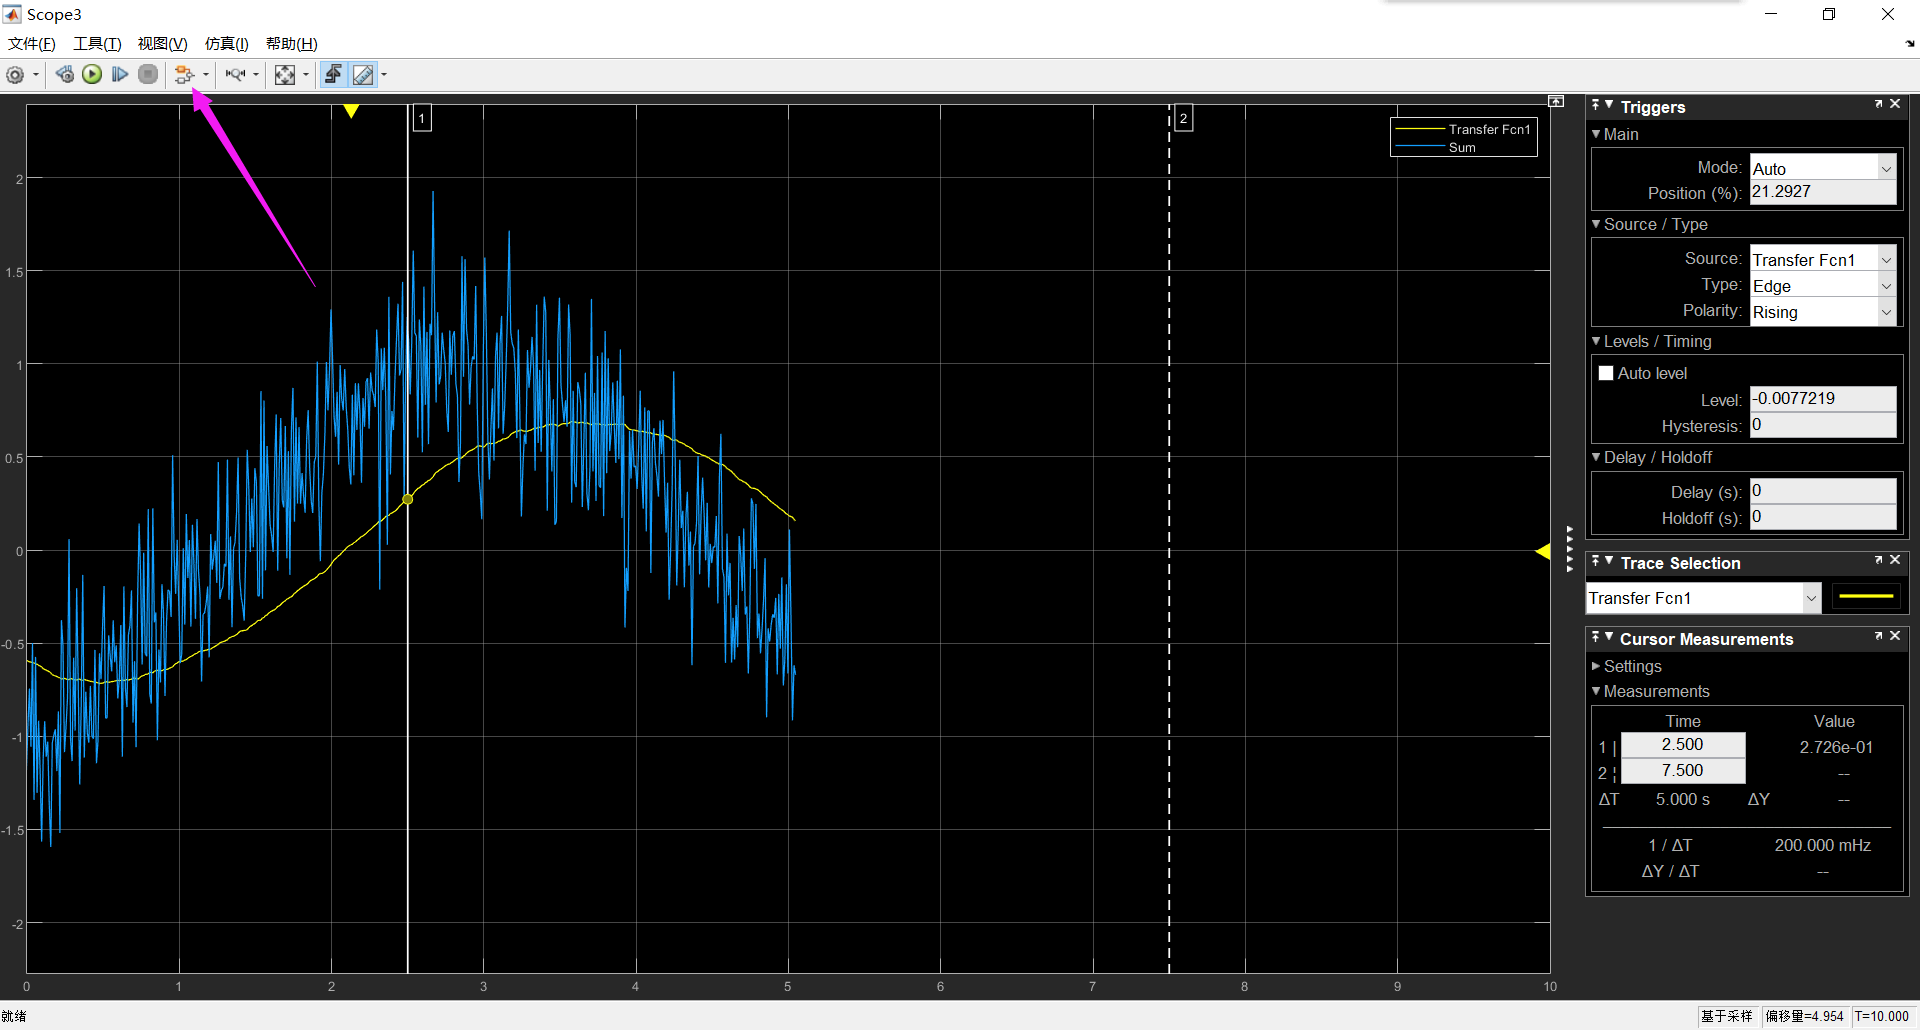
Task: Enable the Auto level checkbox
Action: coord(1606,373)
